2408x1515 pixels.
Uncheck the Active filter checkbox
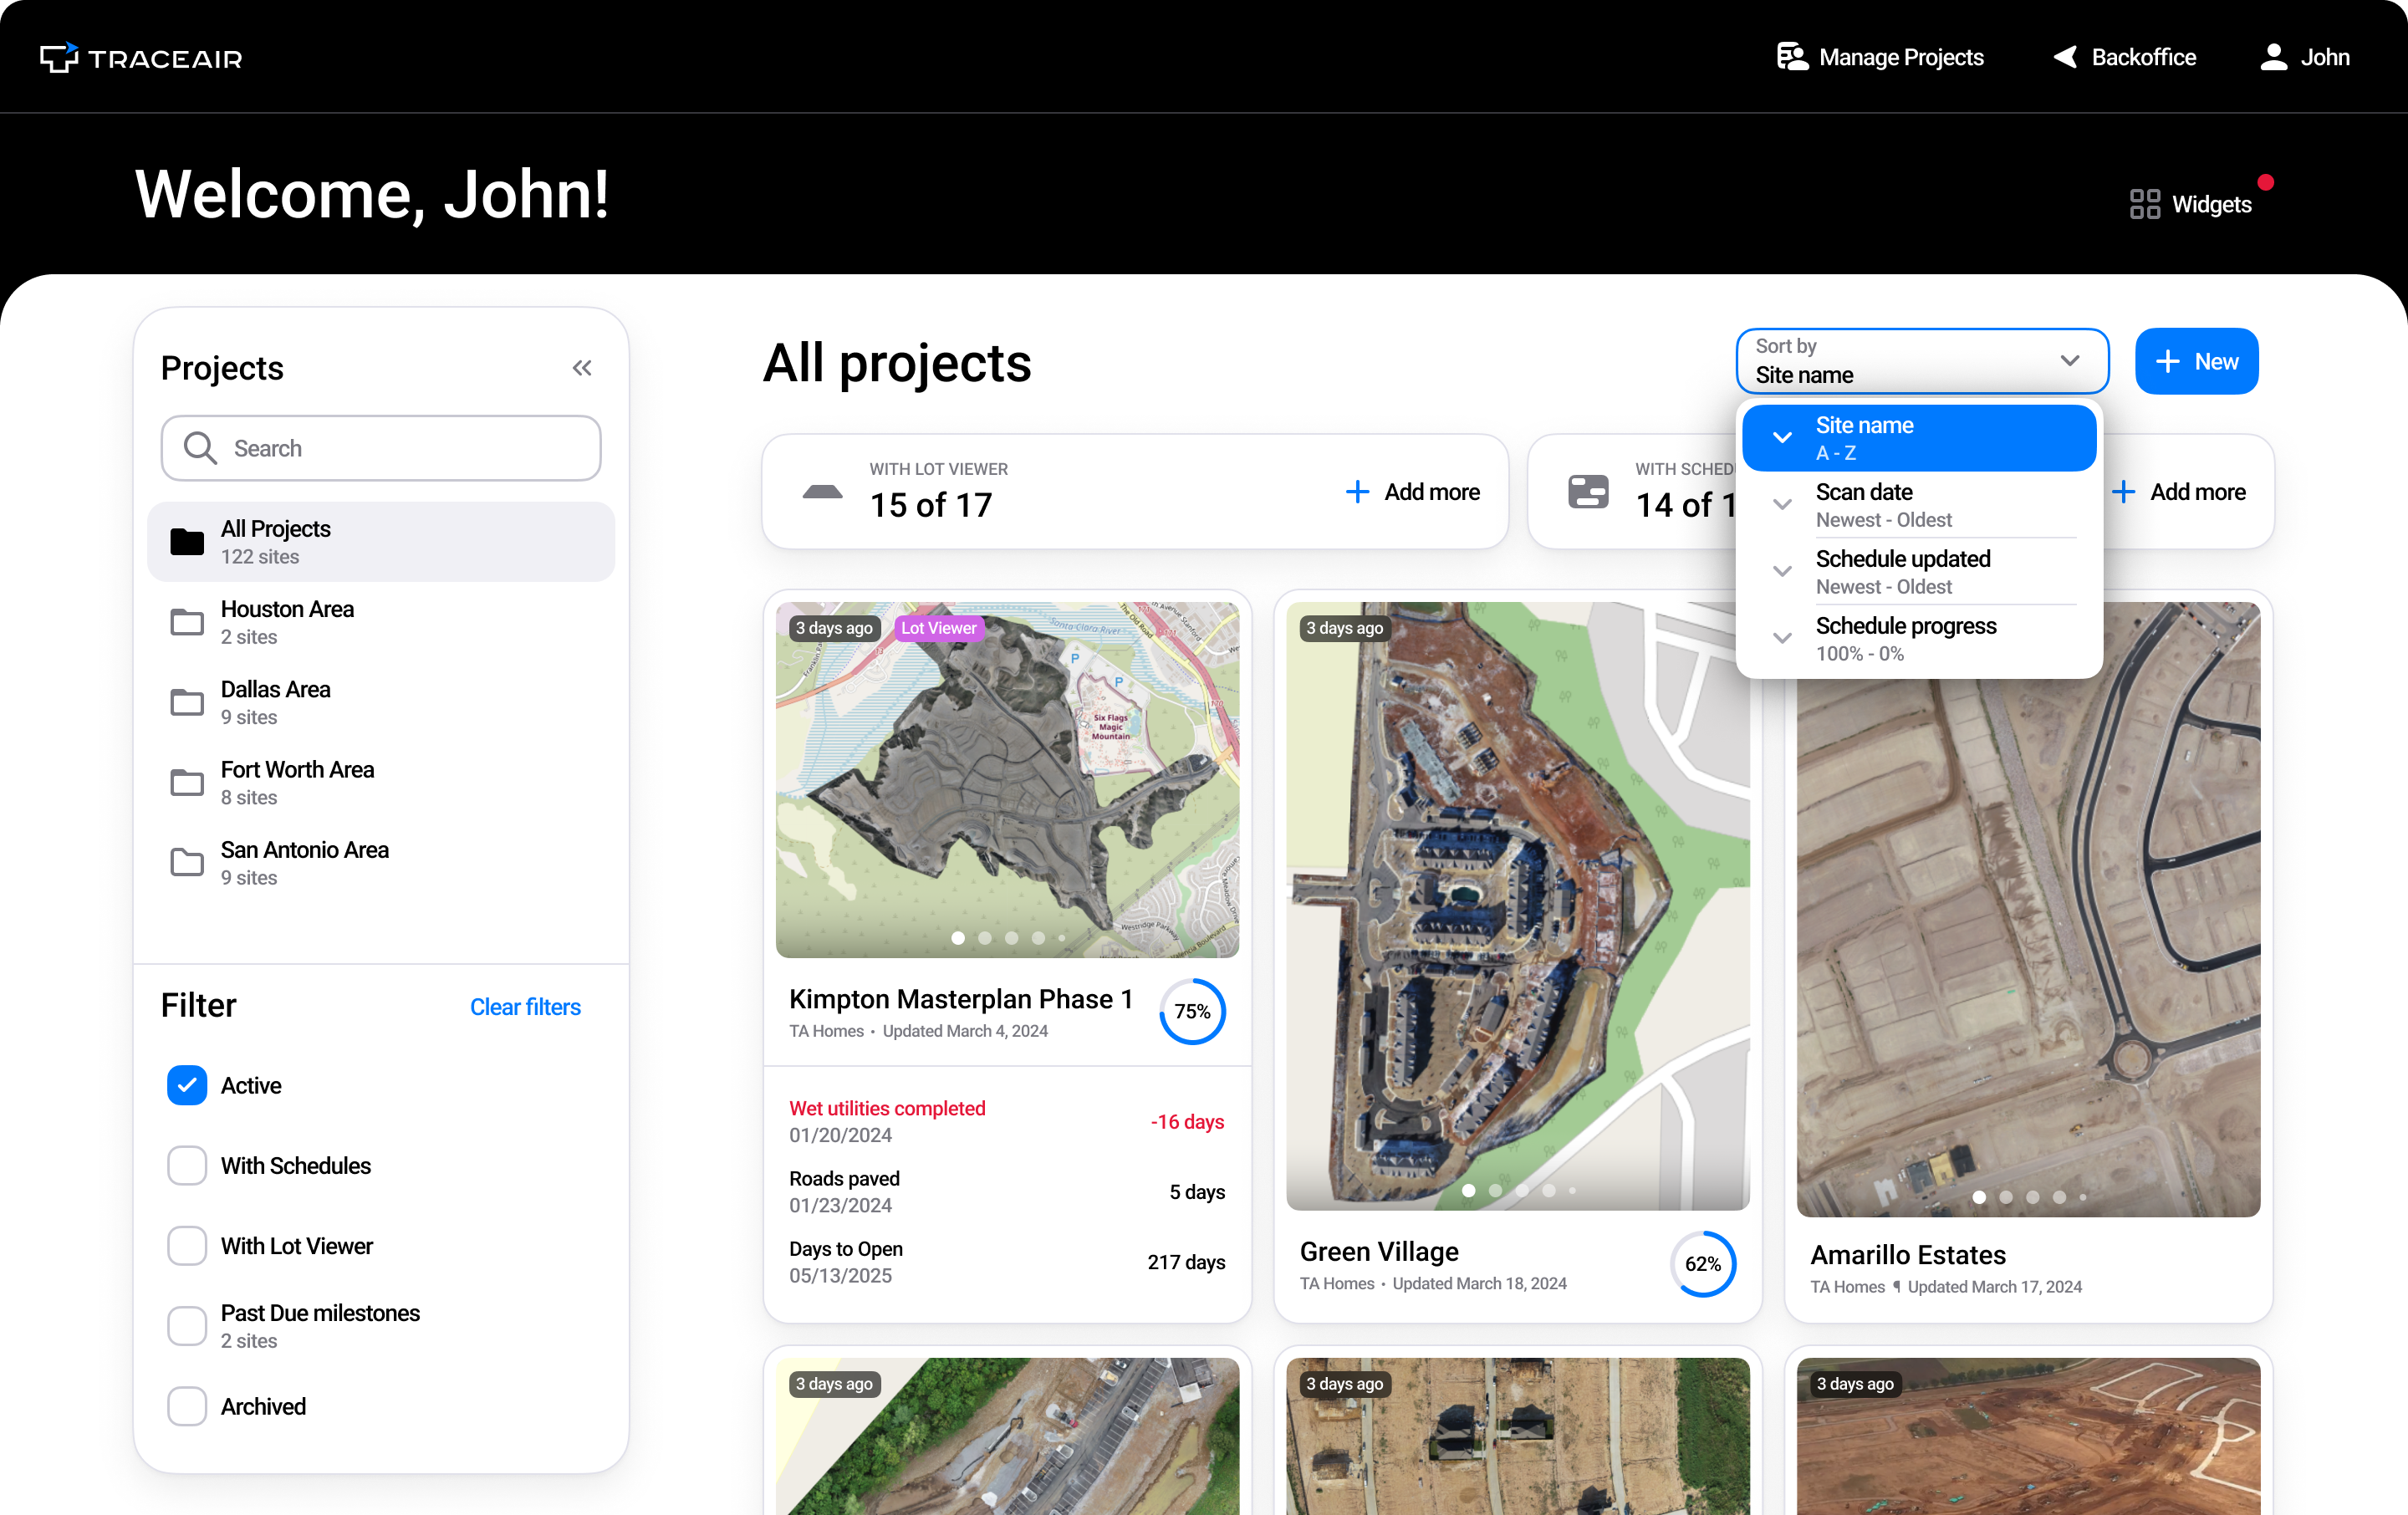coord(187,1085)
